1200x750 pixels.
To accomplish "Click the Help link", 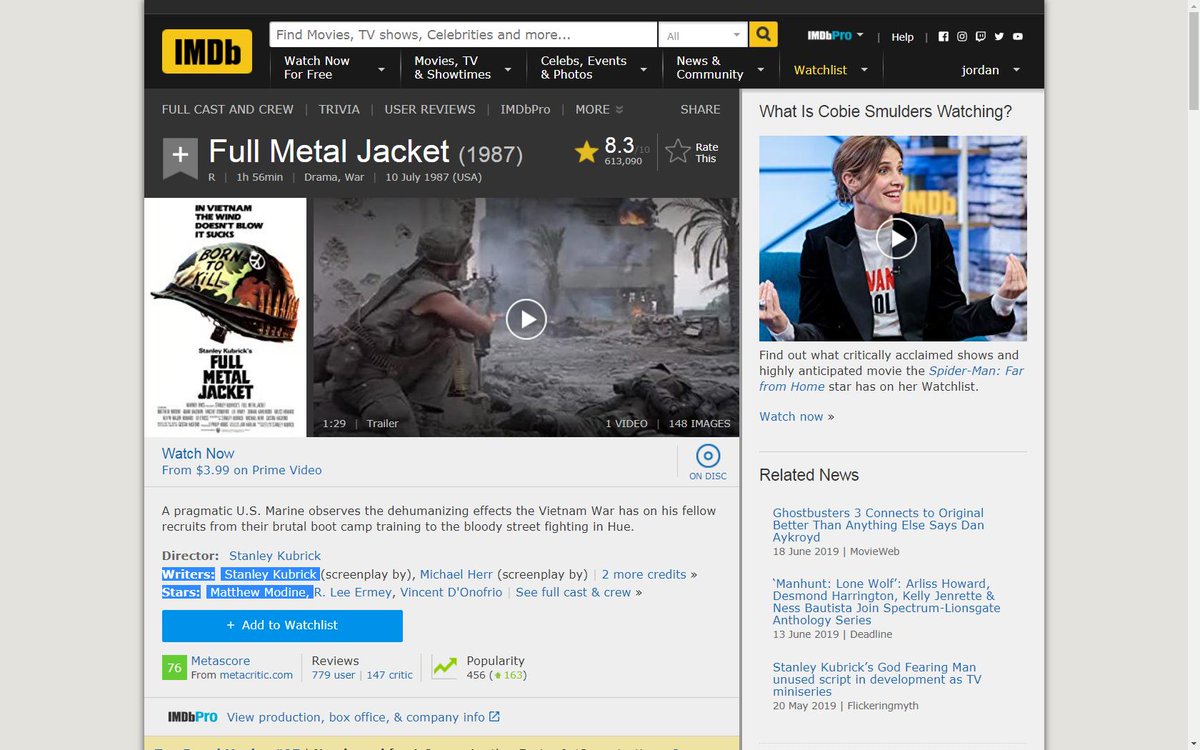I will 902,37.
